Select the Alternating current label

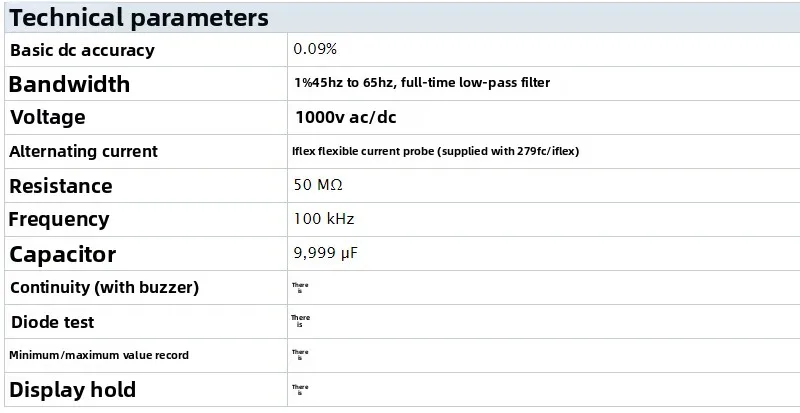pos(83,151)
